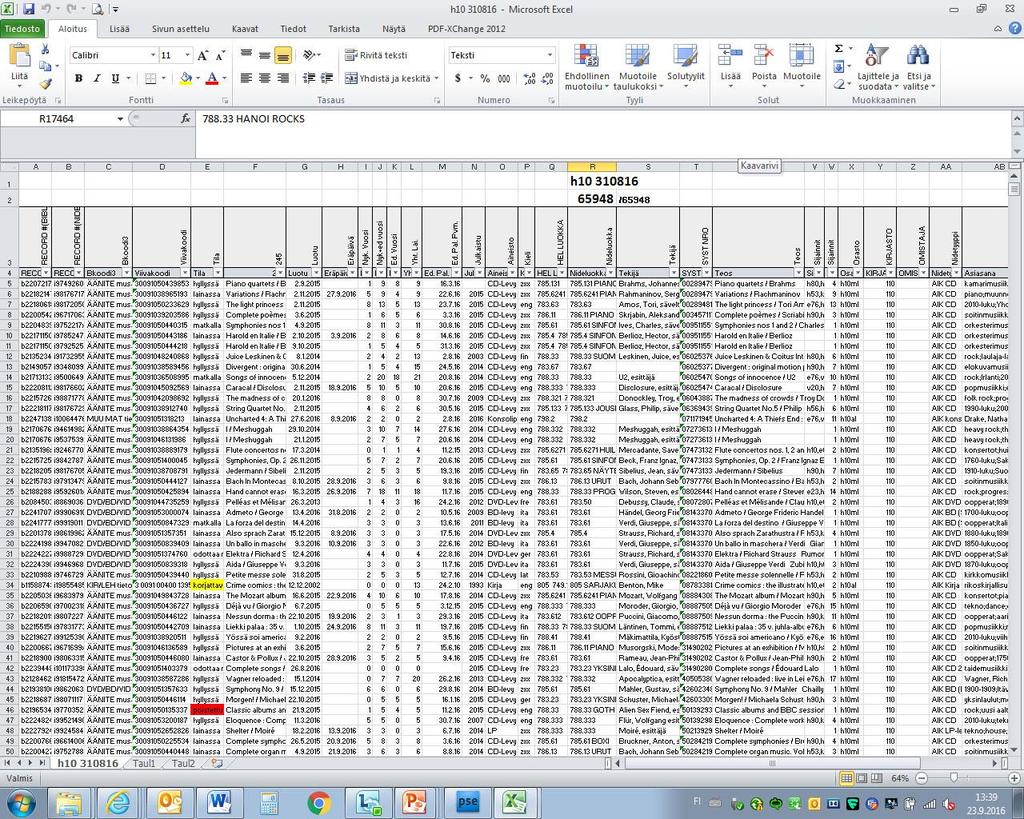
Task: Switch to the Sivun asettelu ribbon tab
Action: pyautogui.click(x=180, y=29)
